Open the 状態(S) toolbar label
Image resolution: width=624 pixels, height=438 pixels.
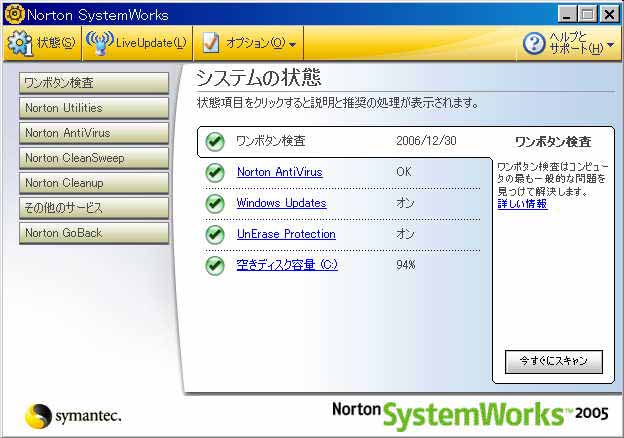56,43
